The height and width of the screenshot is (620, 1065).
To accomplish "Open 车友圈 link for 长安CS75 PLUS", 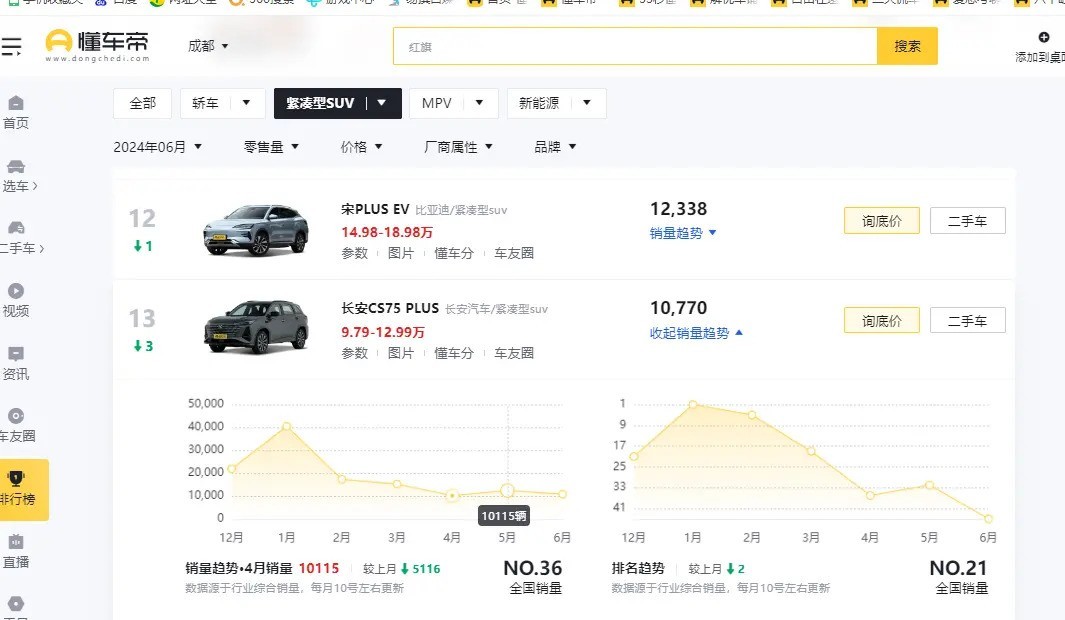I will pyautogui.click(x=513, y=353).
